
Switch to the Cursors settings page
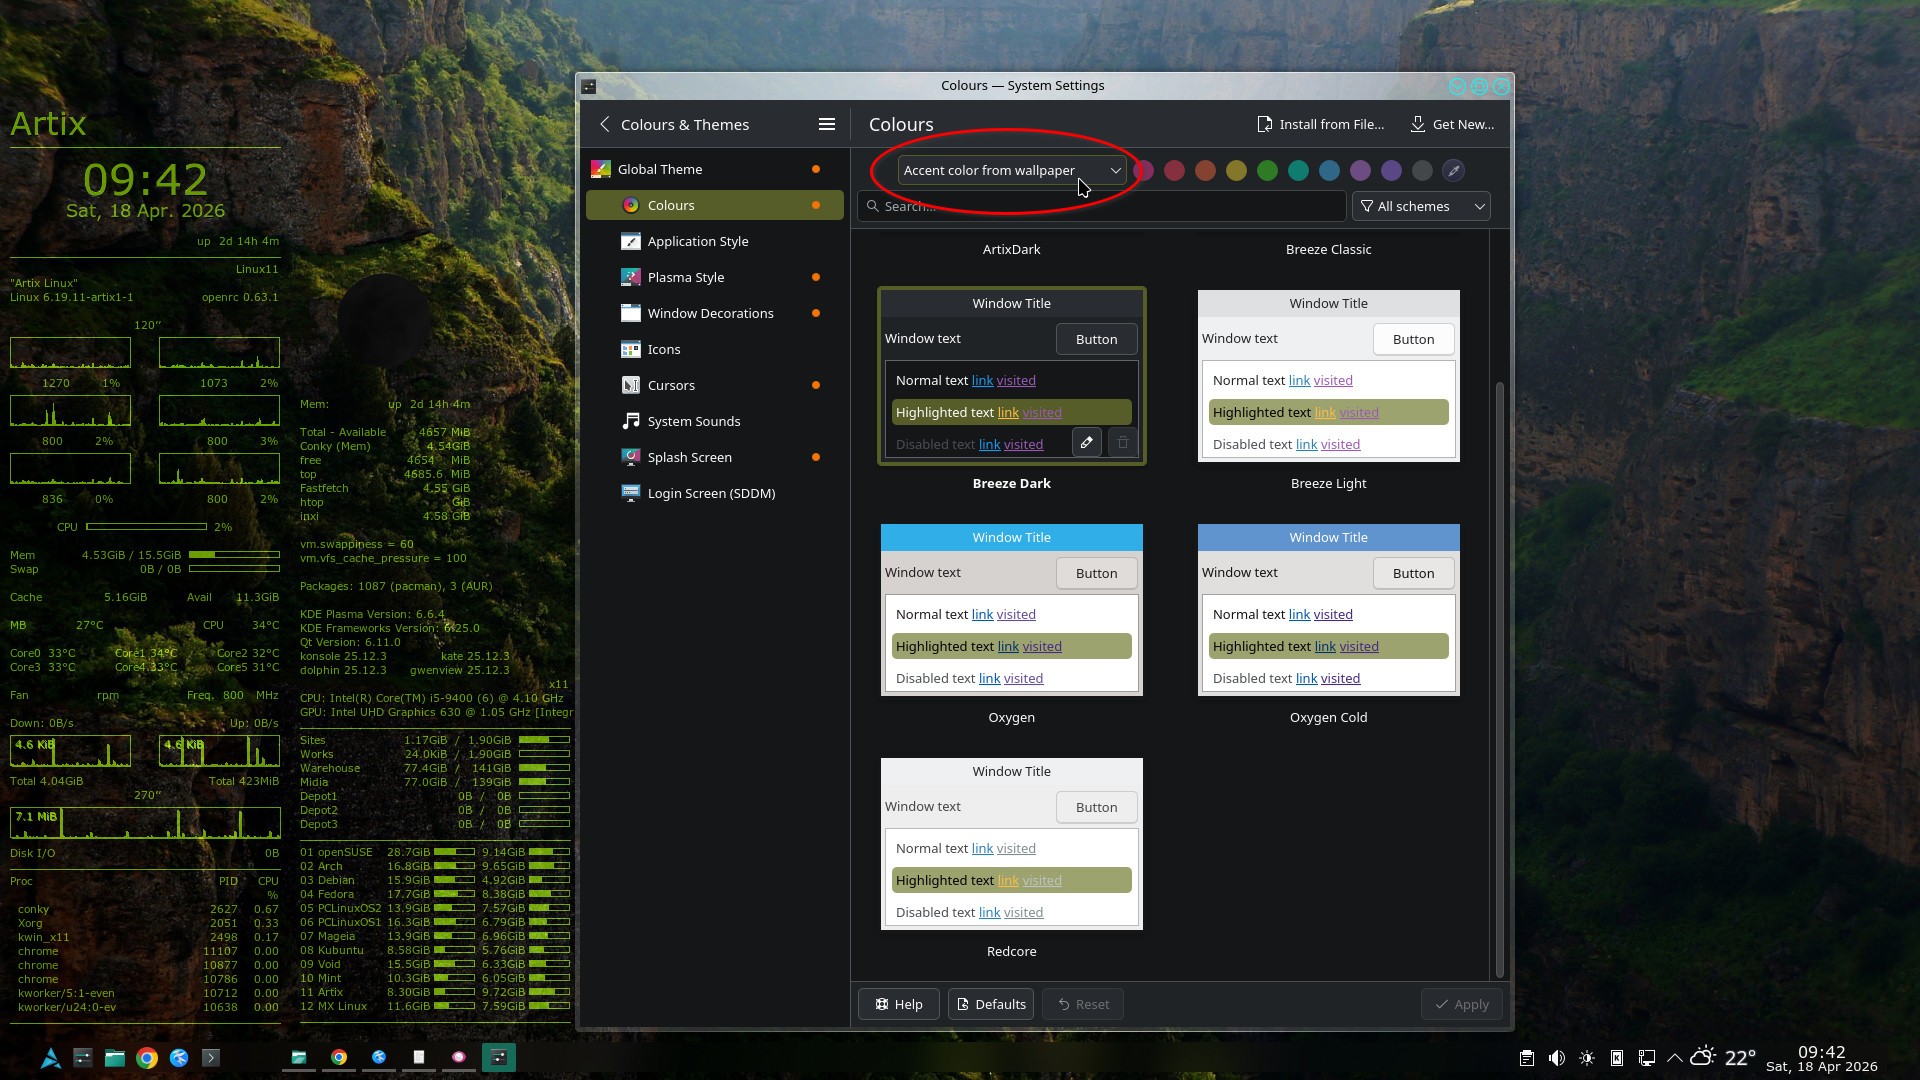670,385
